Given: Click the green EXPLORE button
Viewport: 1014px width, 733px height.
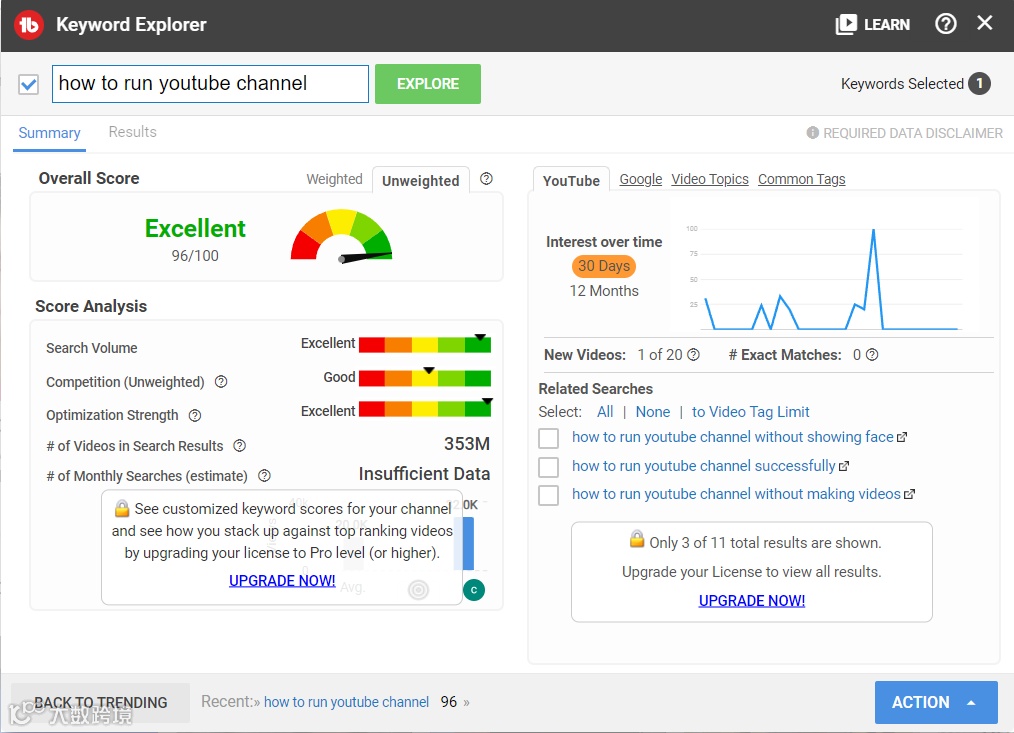Looking at the screenshot, I should (x=427, y=84).
